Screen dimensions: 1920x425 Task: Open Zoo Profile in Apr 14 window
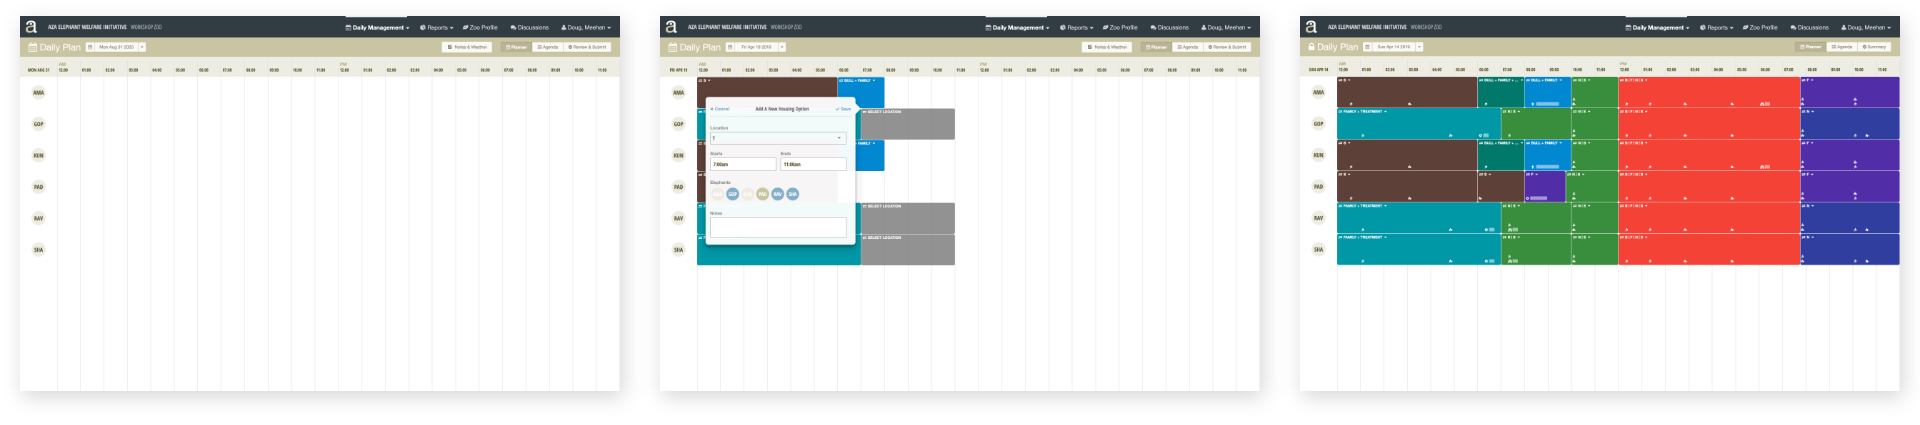[x=1760, y=28]
